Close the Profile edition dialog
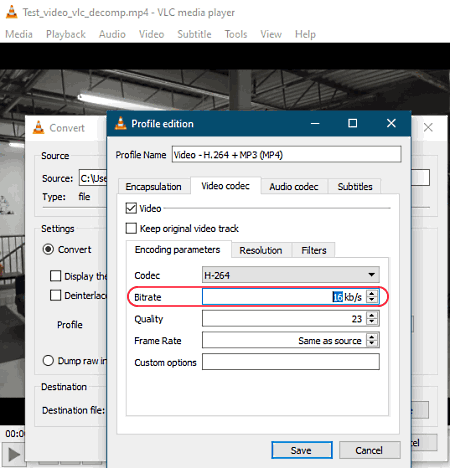The width and height of the screenshot is (450, 468). click(x=391, y=123)
